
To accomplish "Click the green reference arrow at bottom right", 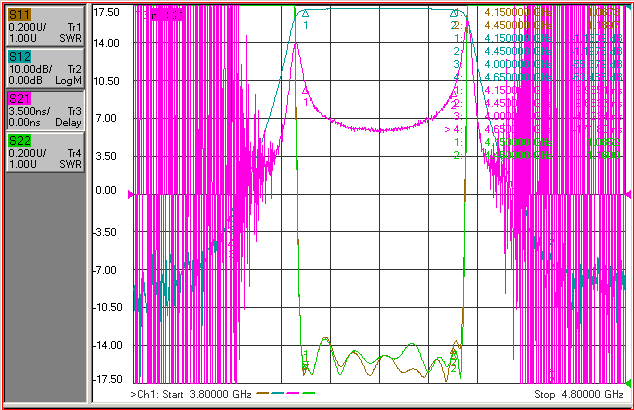I will pyautogui.click(x=628, y=383).
